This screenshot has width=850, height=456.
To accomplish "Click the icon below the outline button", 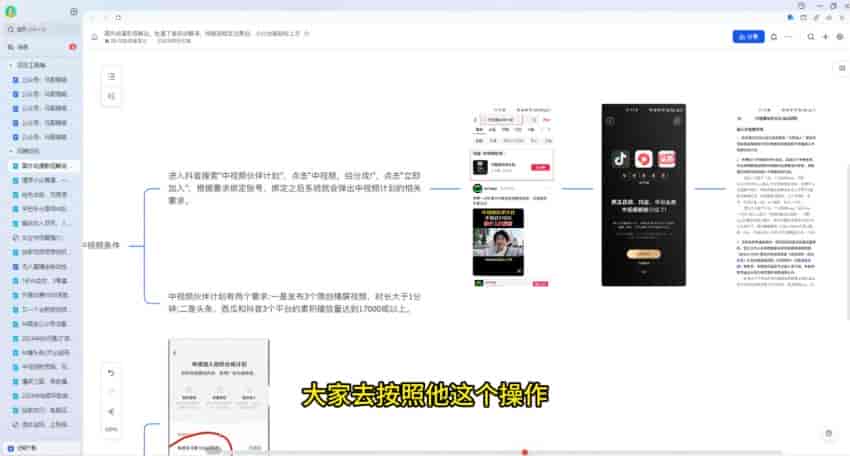I will point(111,96).
